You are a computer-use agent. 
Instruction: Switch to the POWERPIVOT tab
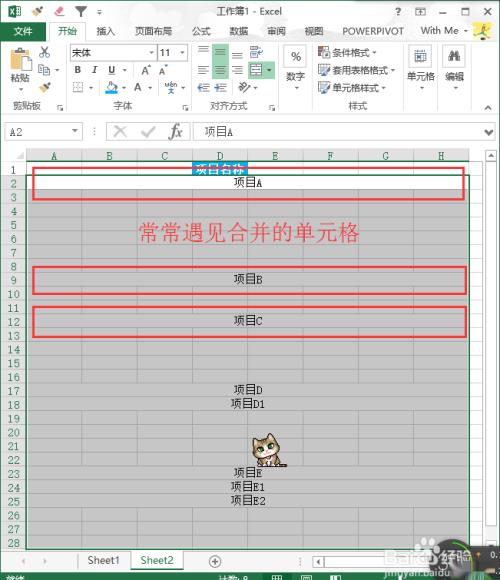[373, 31]
